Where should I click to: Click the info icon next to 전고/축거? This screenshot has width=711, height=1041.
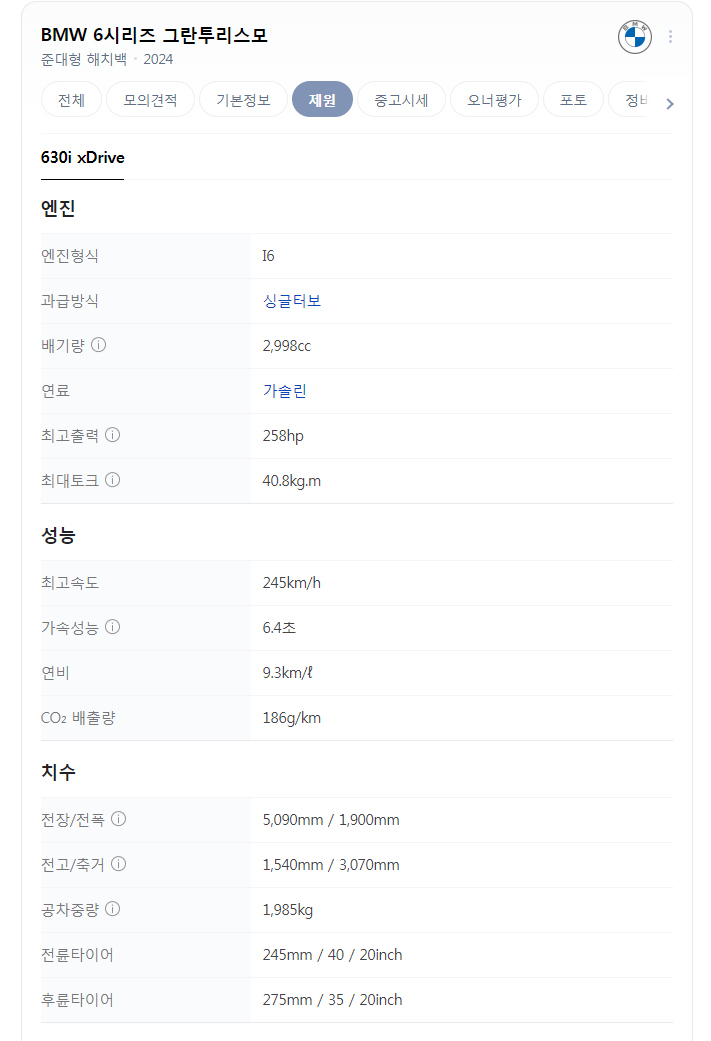[x=118, y=864]
